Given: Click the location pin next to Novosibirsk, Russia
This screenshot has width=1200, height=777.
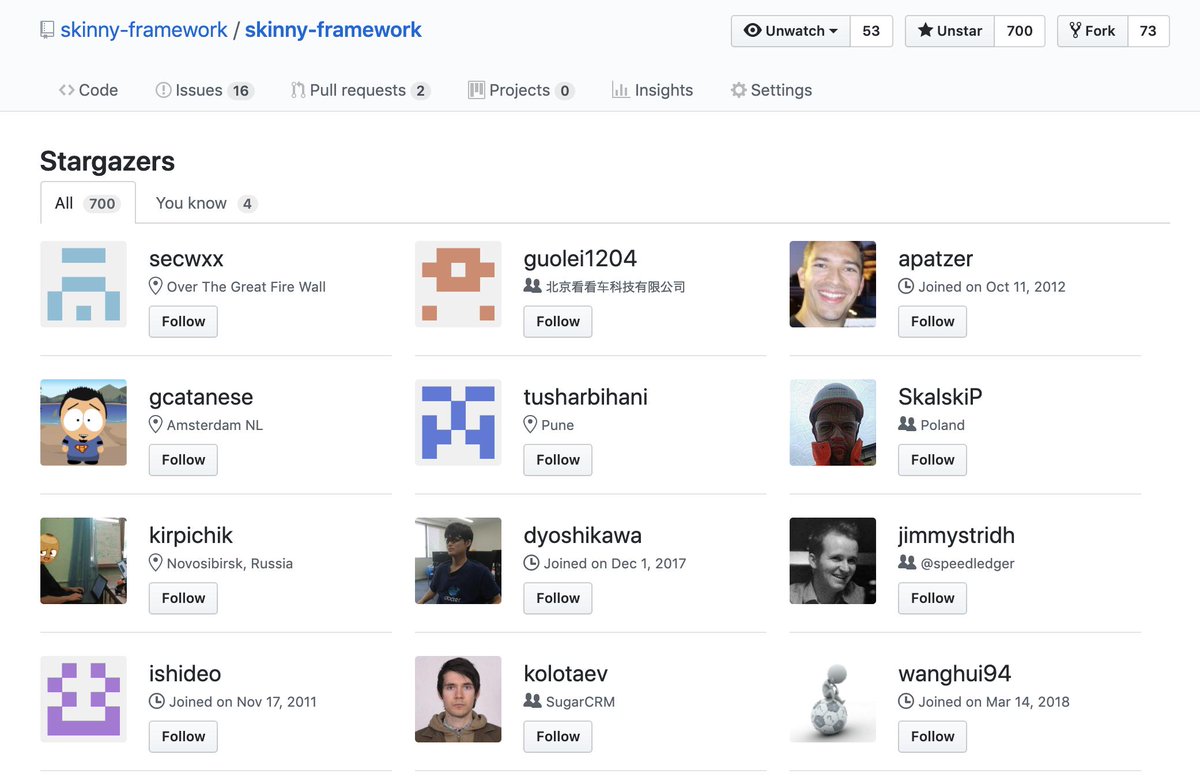Looking at the screenshot, I should [x=155, y=563].
